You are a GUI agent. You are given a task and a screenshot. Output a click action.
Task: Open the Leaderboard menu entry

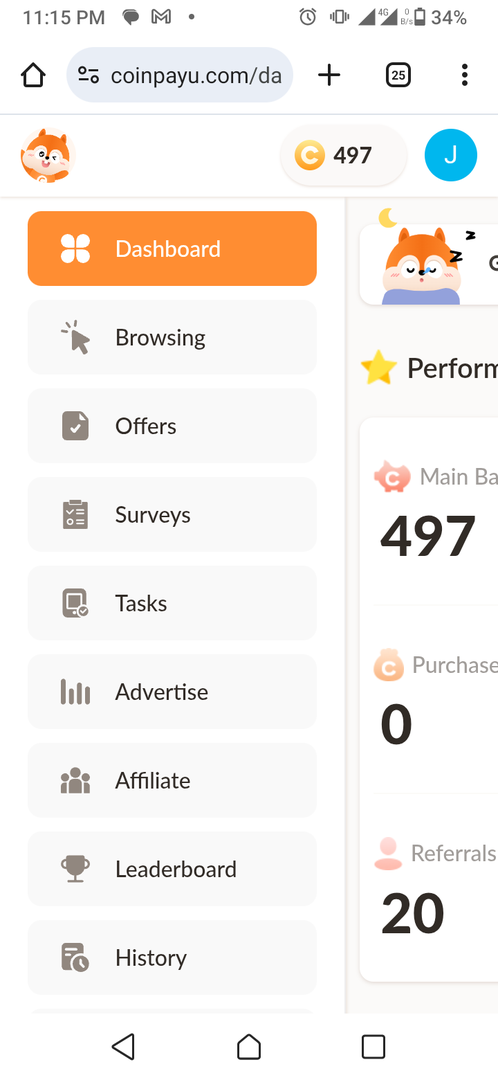coord(172,869)
